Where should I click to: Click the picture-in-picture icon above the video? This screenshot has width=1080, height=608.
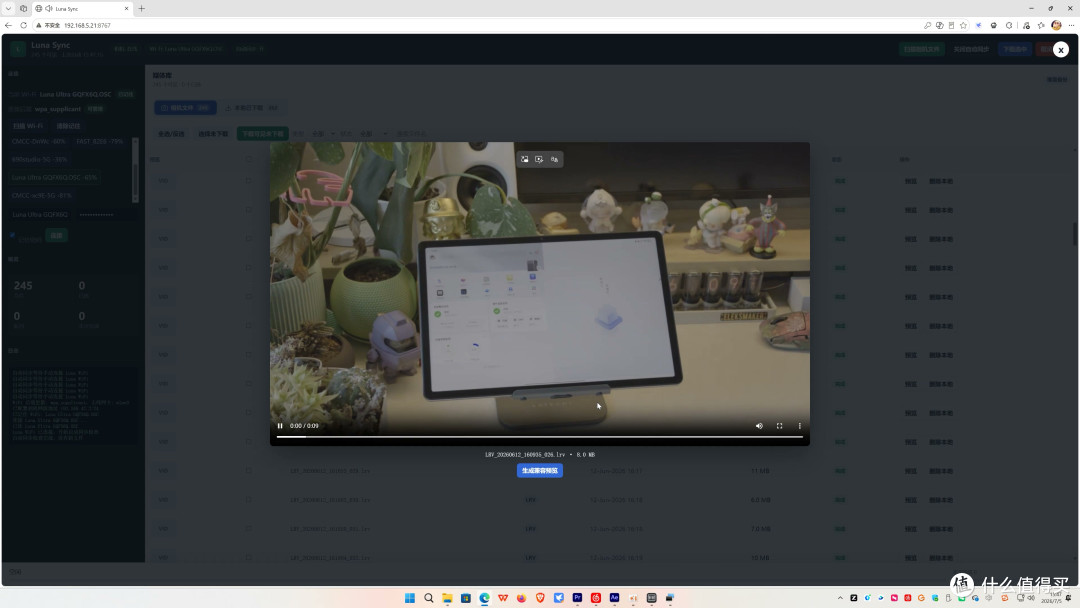525,159
